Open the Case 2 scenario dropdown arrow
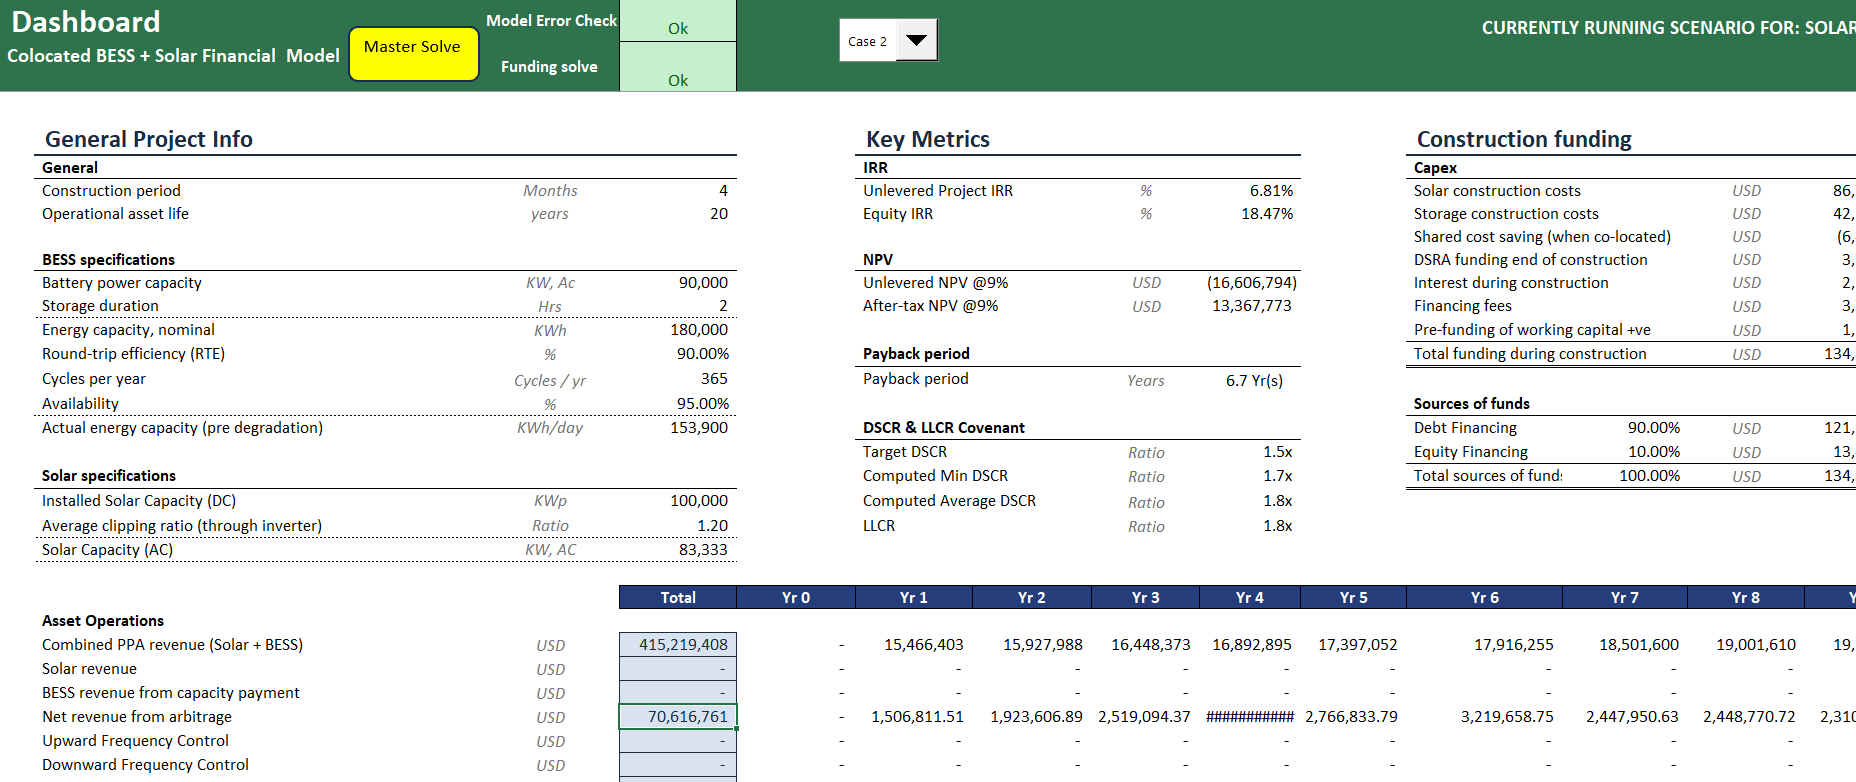The width and height of the screenshot is (1856, 782). [916, 41]
